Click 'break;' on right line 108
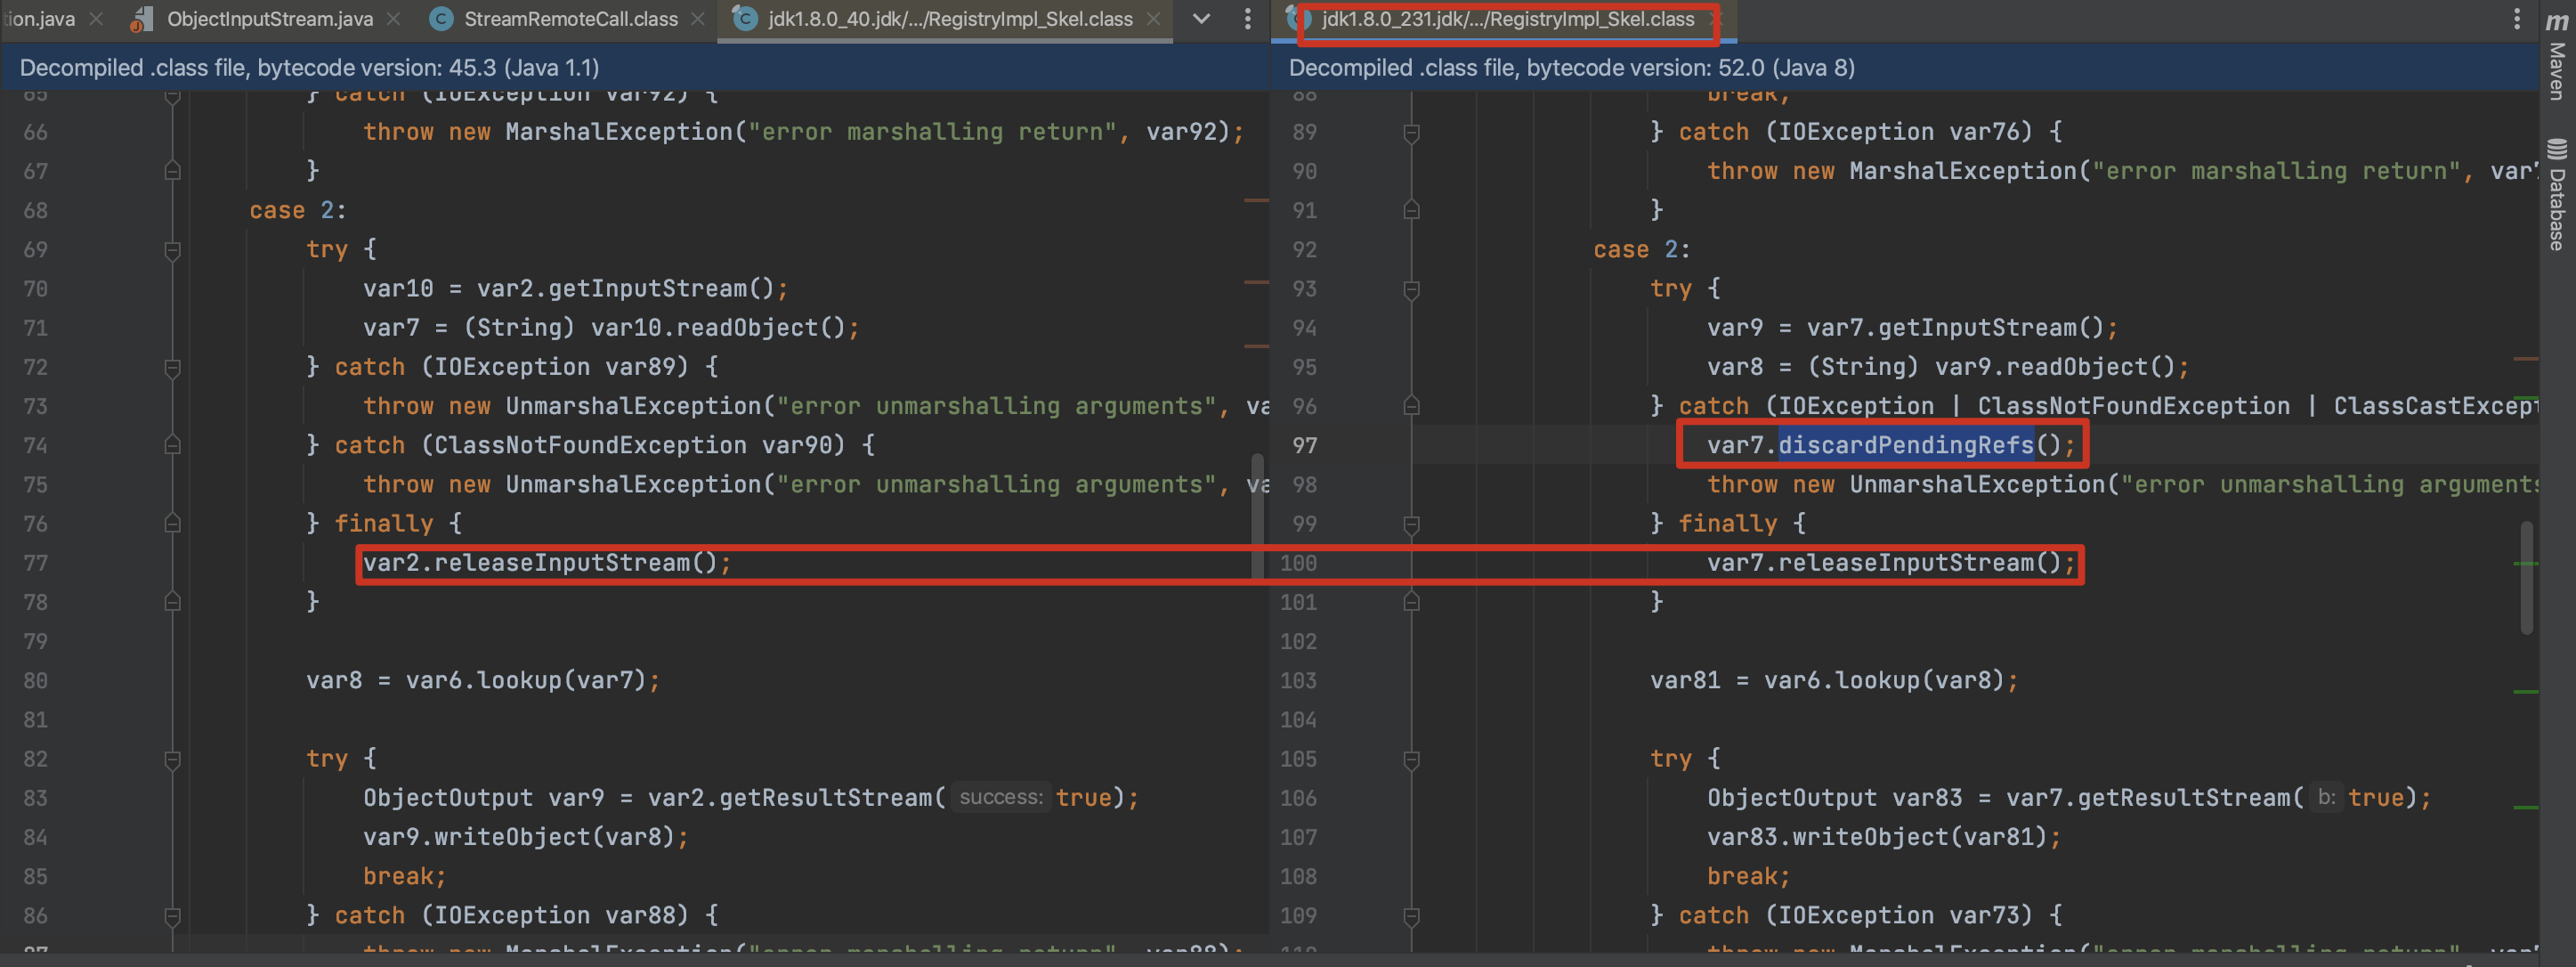This screenshot has height=967, width=2576. point(1749,876)
